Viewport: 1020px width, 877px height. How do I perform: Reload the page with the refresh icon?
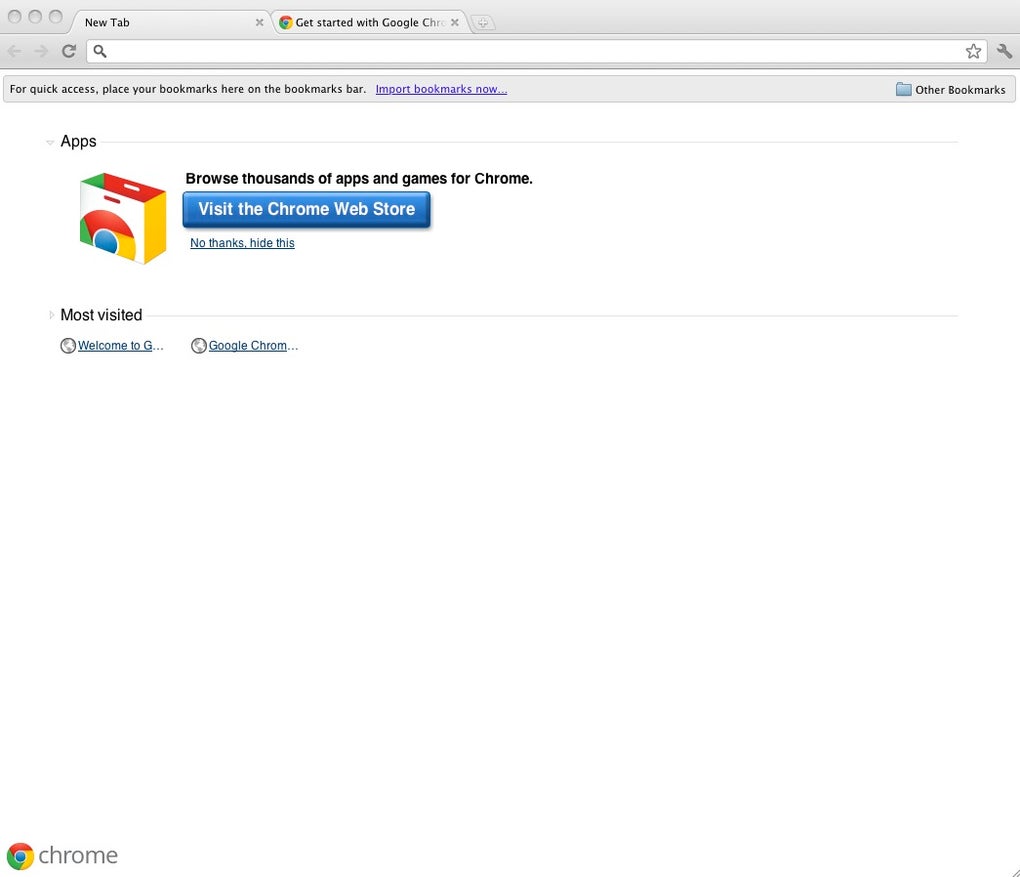(69, 51)
